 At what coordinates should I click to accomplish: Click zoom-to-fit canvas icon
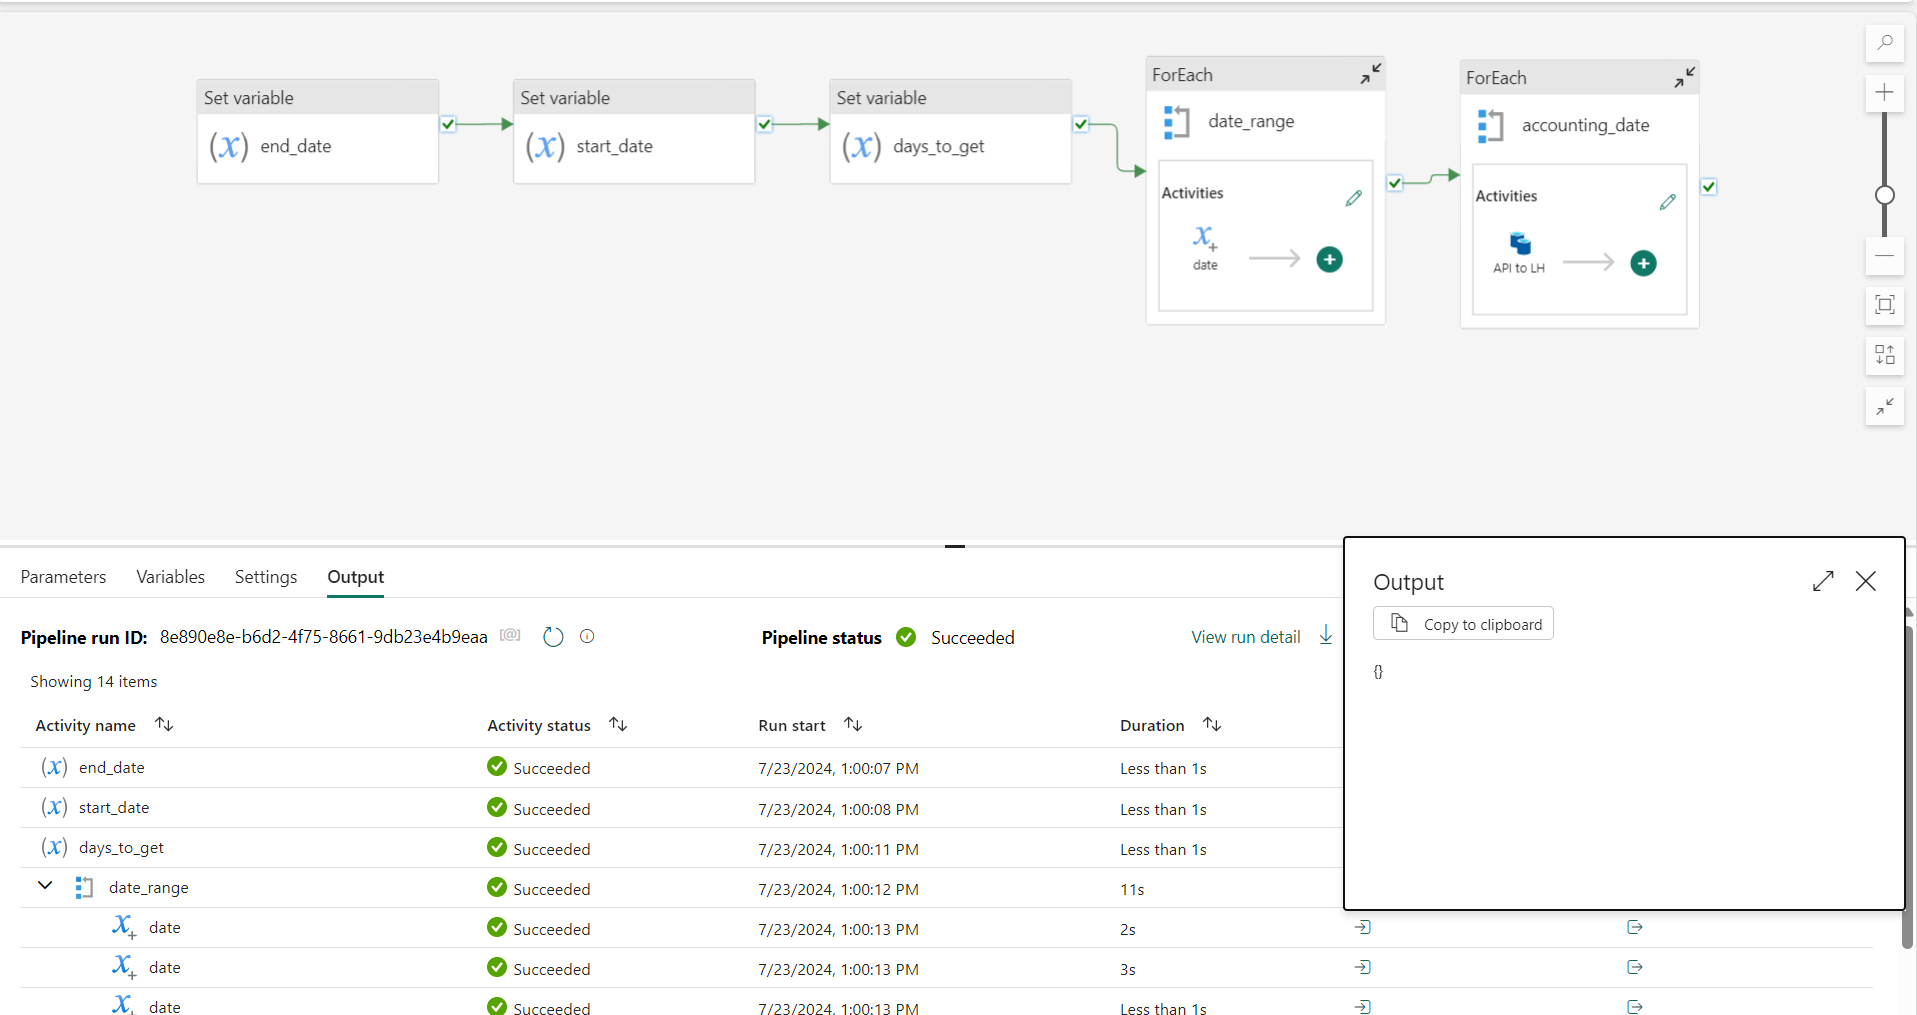point(1884,305)
